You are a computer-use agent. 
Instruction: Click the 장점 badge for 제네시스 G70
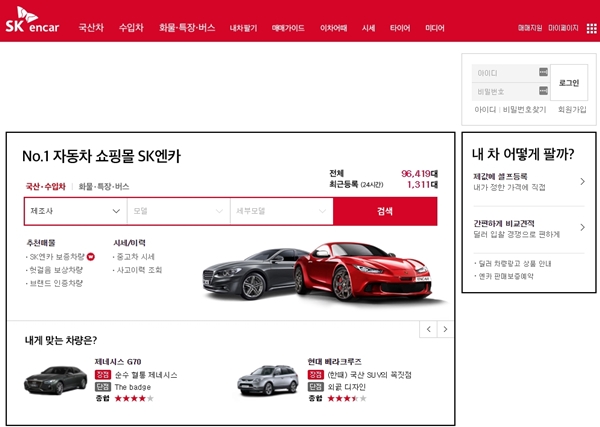[x=103, y=375]
